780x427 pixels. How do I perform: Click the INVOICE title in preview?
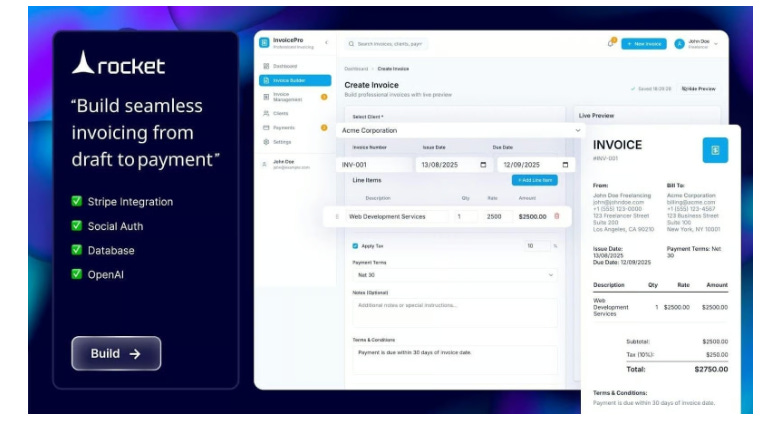click(617, 145)
